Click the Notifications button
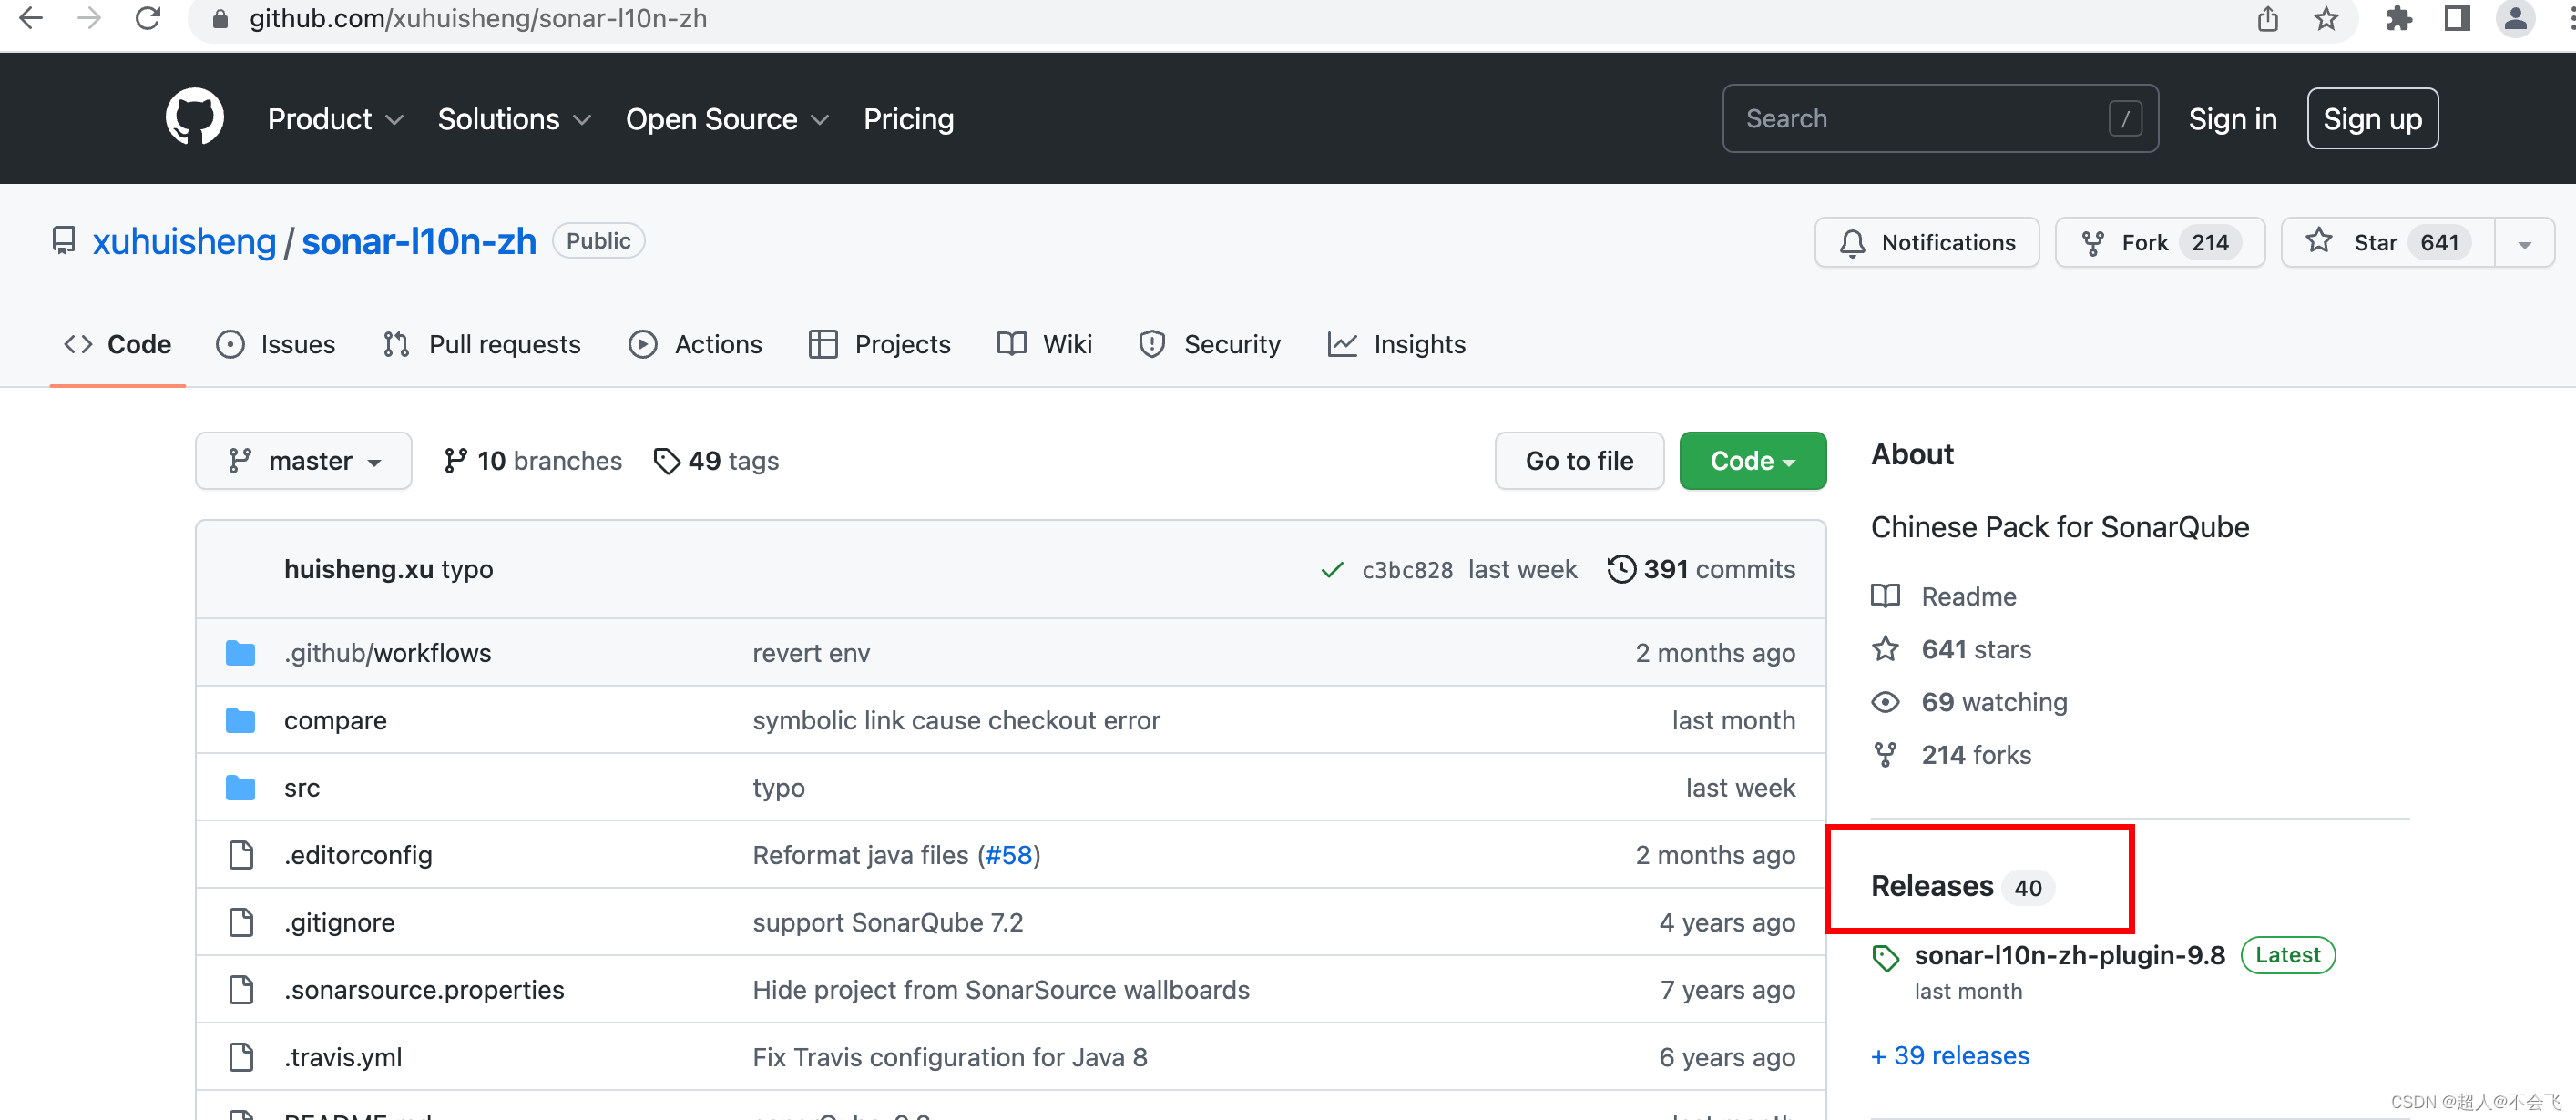This screenshot has height=1120, width=2576. pyautogui.click(x=1927, y=243)
